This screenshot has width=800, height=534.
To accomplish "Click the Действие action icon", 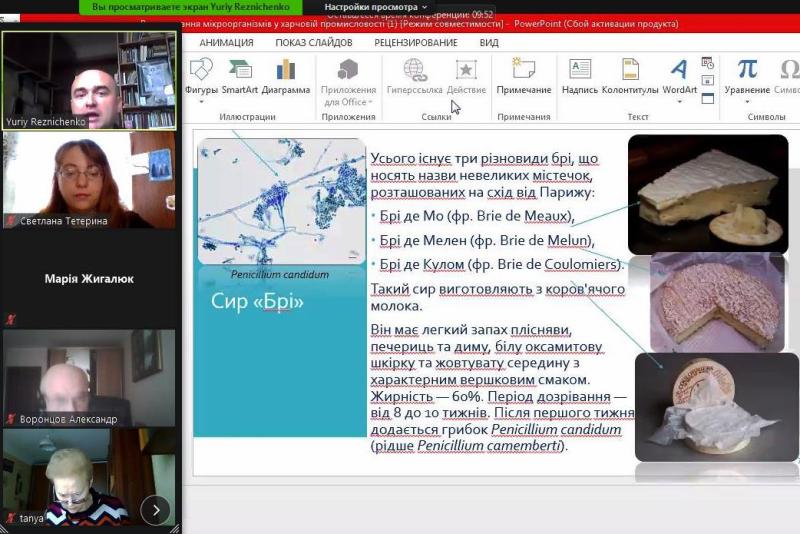I will (x=466, y=76).
